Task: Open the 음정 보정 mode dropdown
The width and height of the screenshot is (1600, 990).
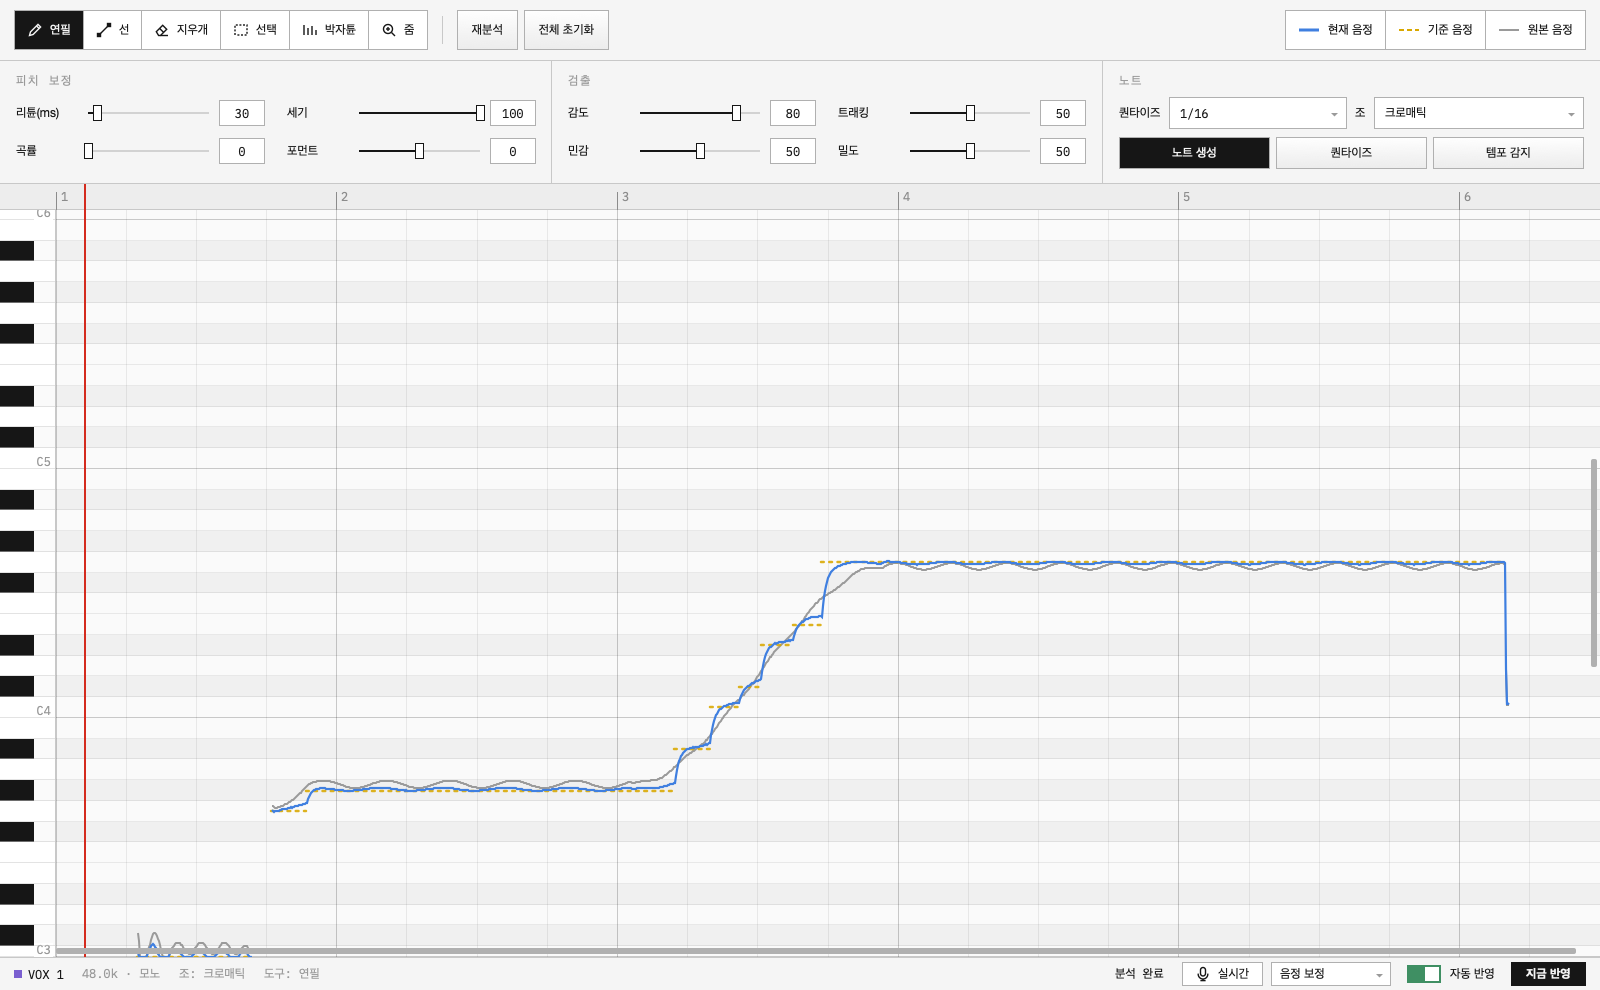Action: [x=1330, y=974]
